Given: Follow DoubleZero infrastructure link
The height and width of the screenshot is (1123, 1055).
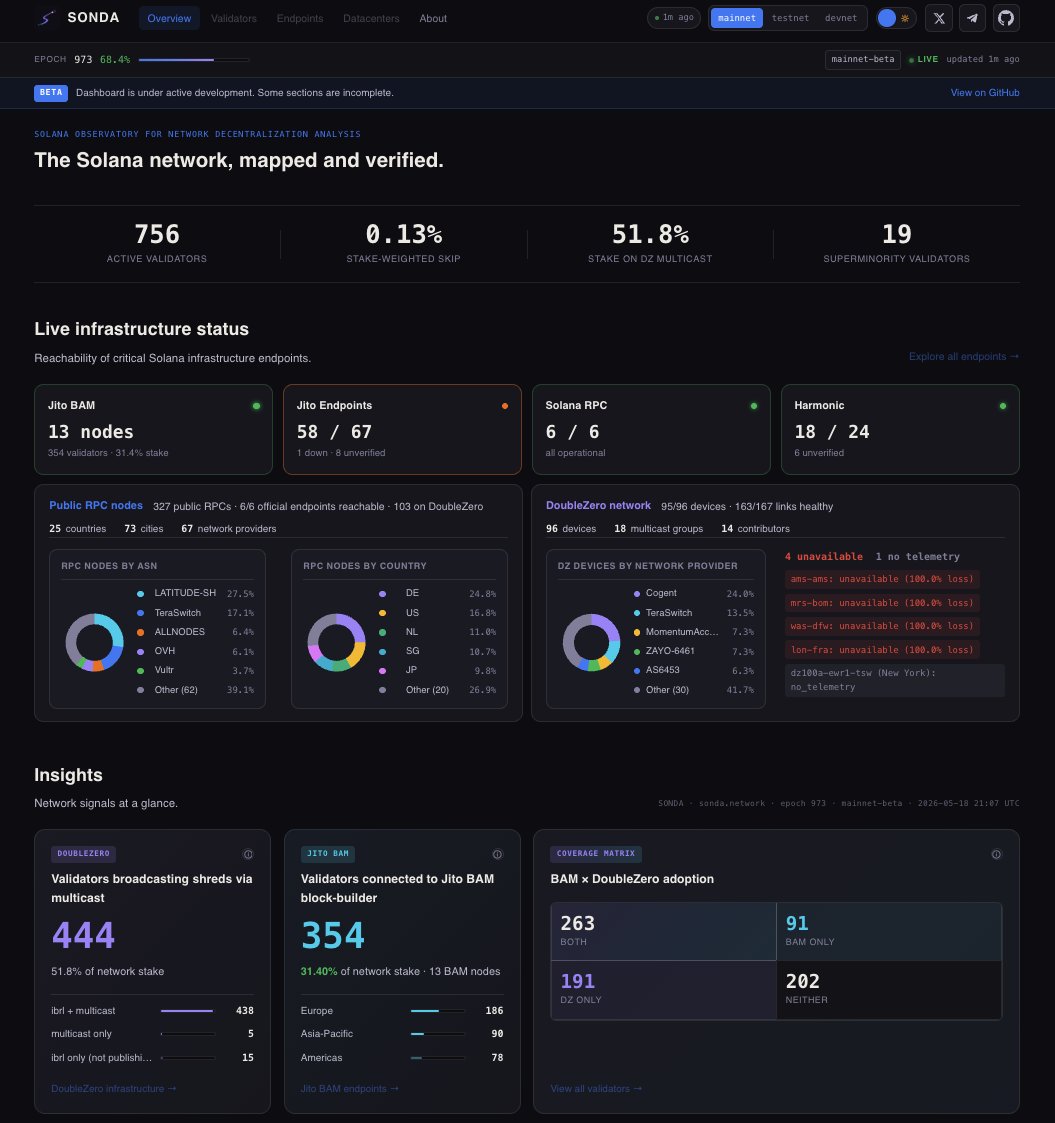Looking at the screenshot, I should 114,1088.
